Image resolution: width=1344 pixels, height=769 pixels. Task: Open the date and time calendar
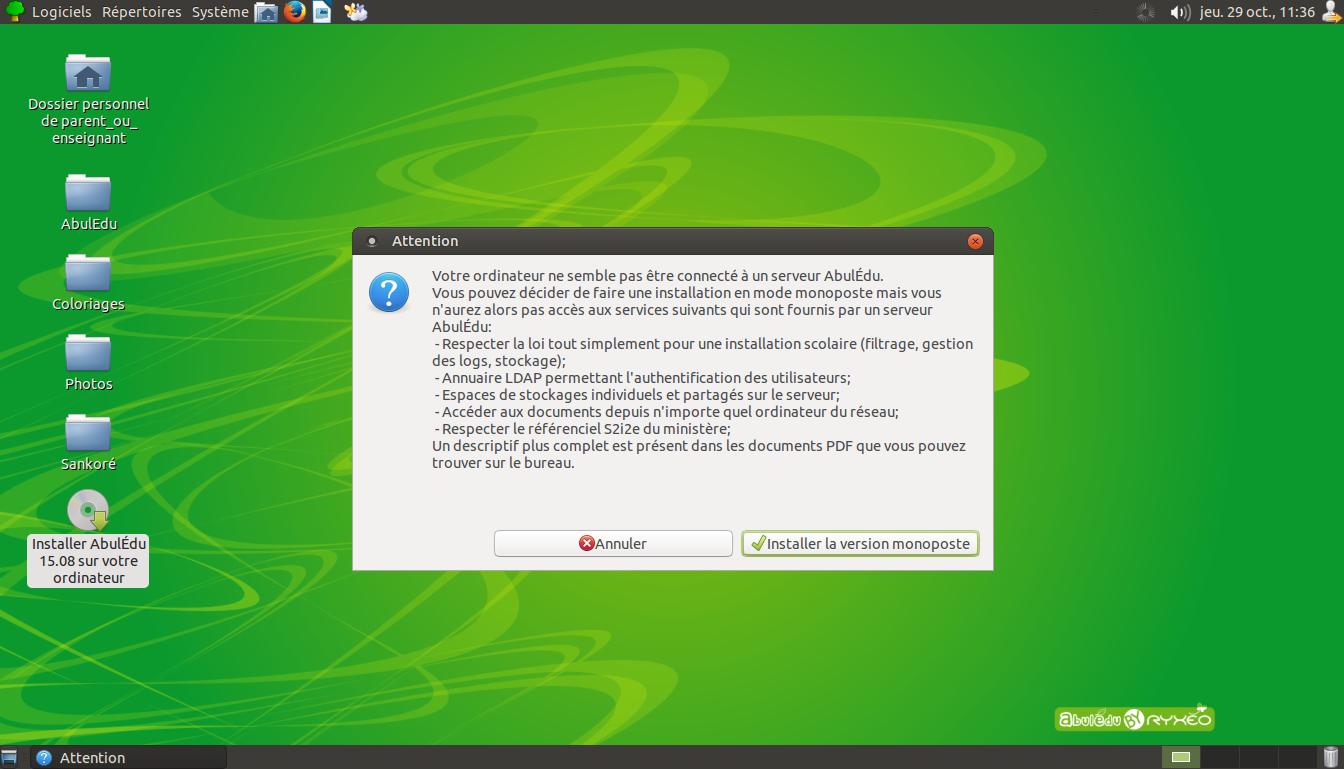[1257, 12]
